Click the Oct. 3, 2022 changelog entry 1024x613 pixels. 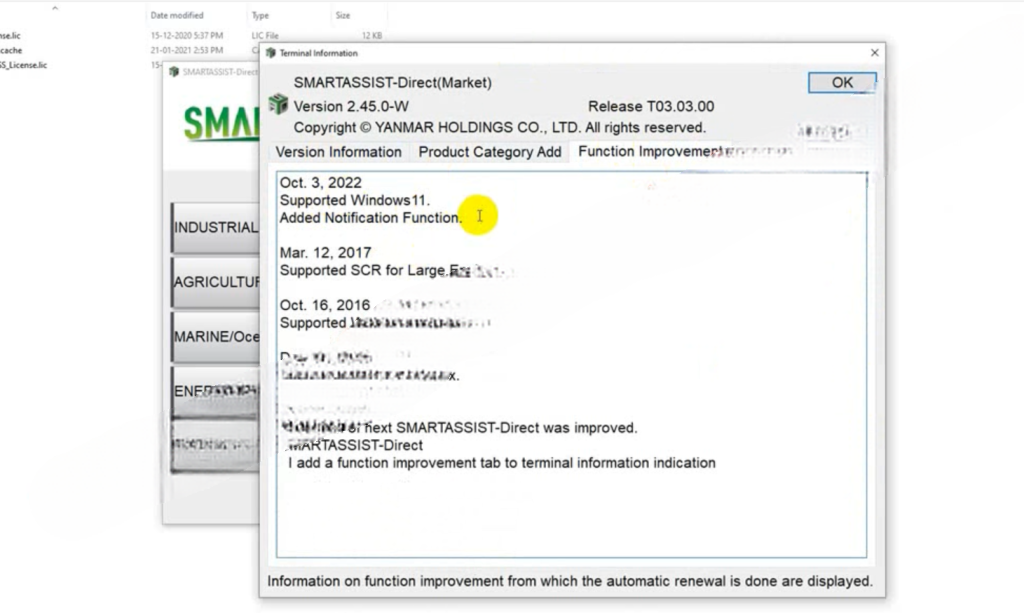click(321, 183)
